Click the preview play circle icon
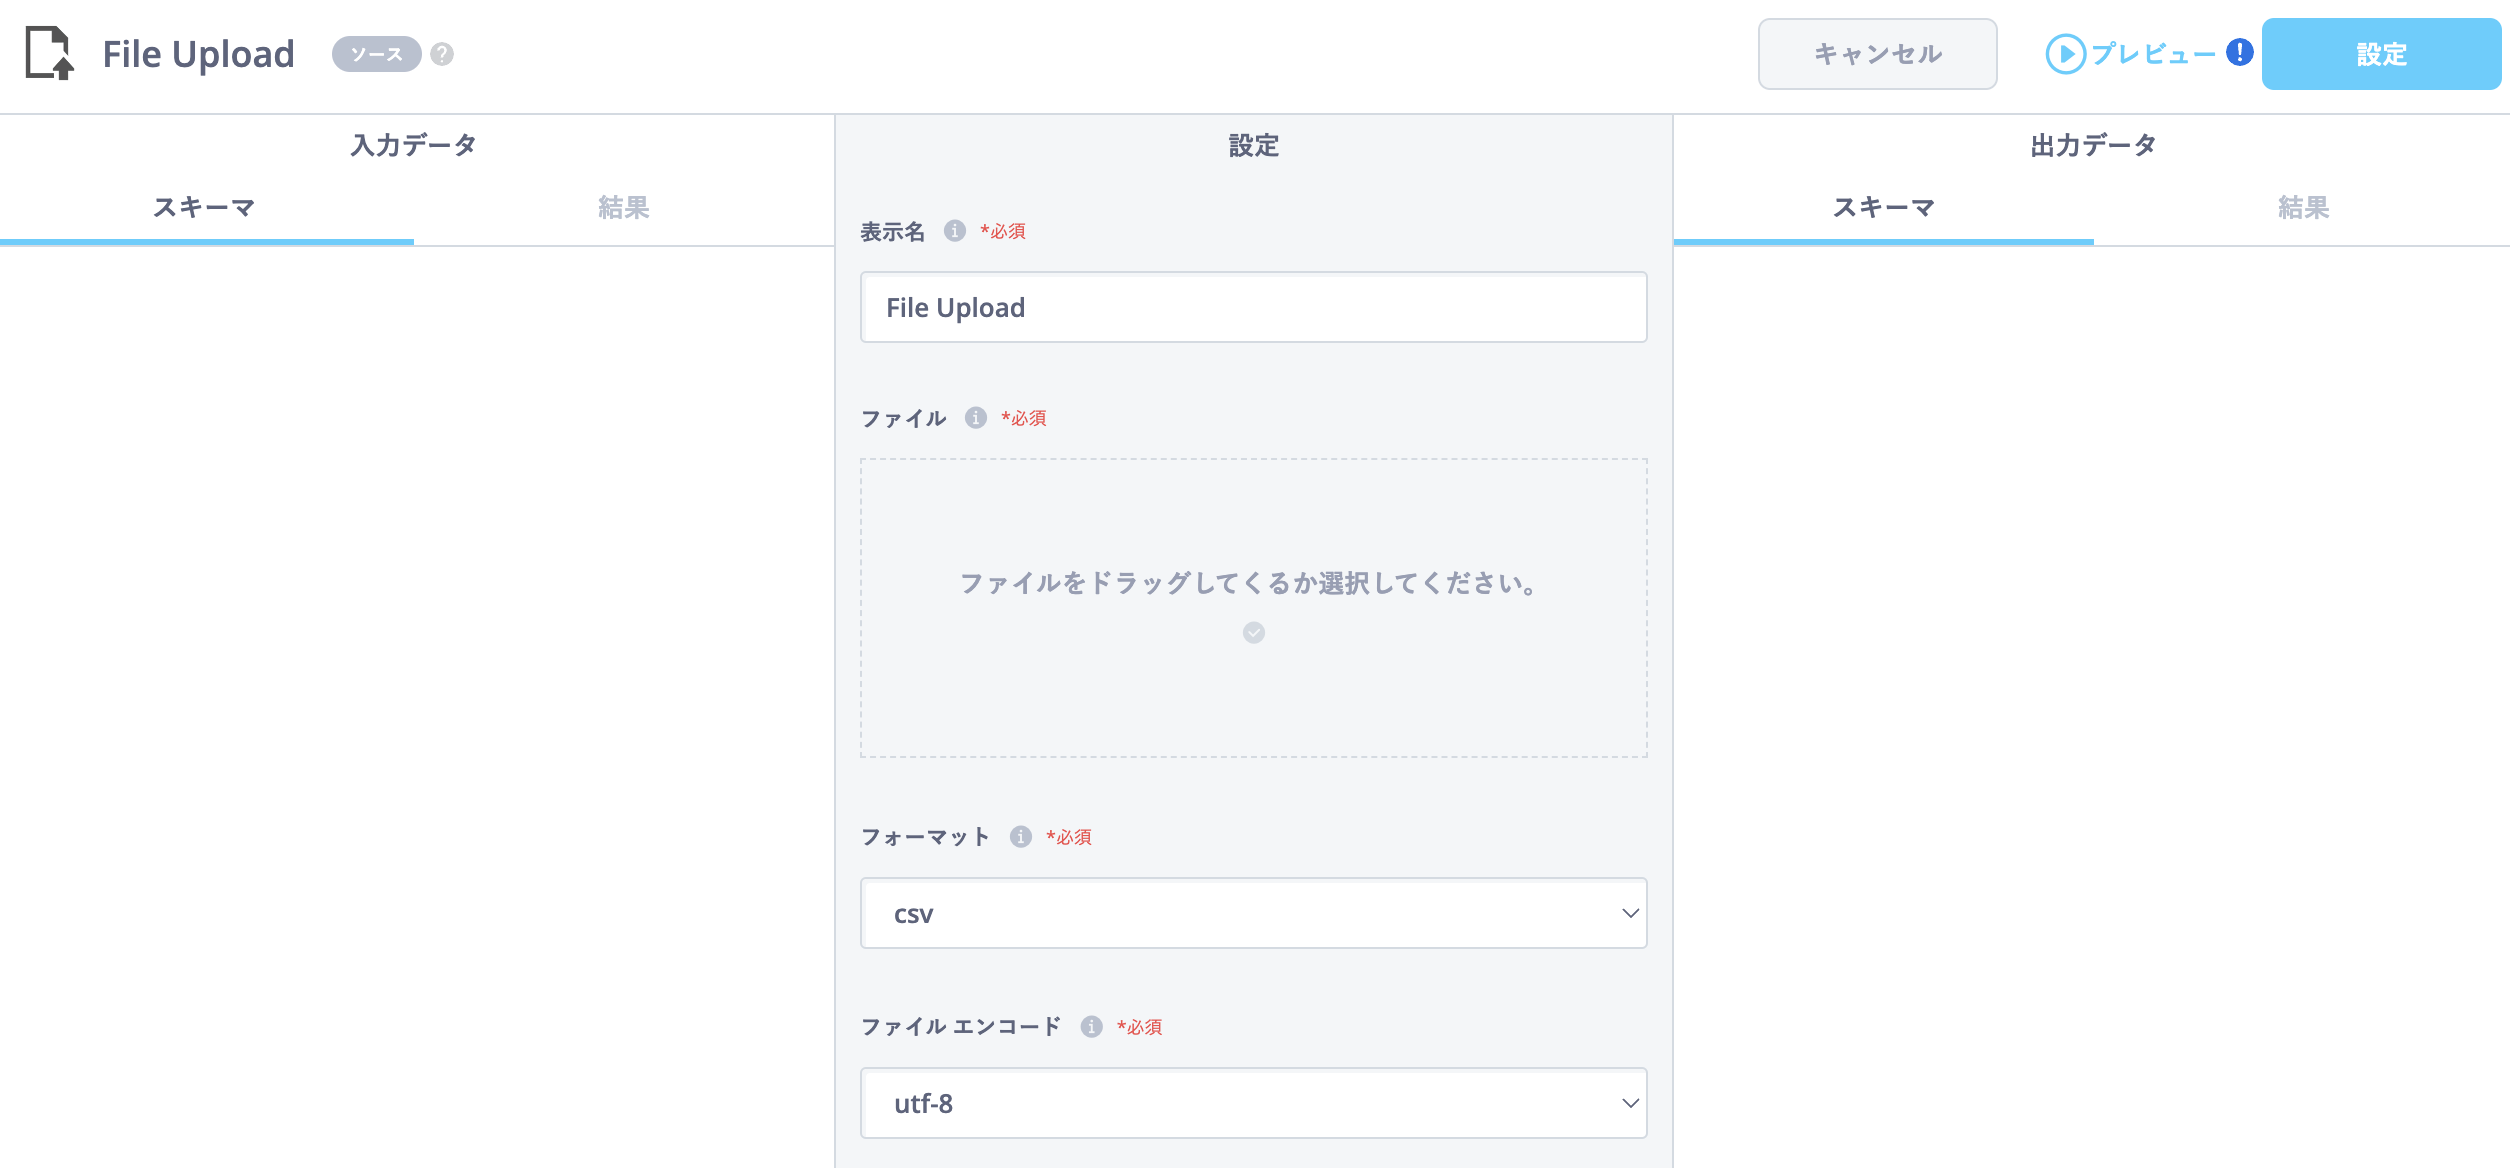2510x1168 pixels. pos(2065,54)
